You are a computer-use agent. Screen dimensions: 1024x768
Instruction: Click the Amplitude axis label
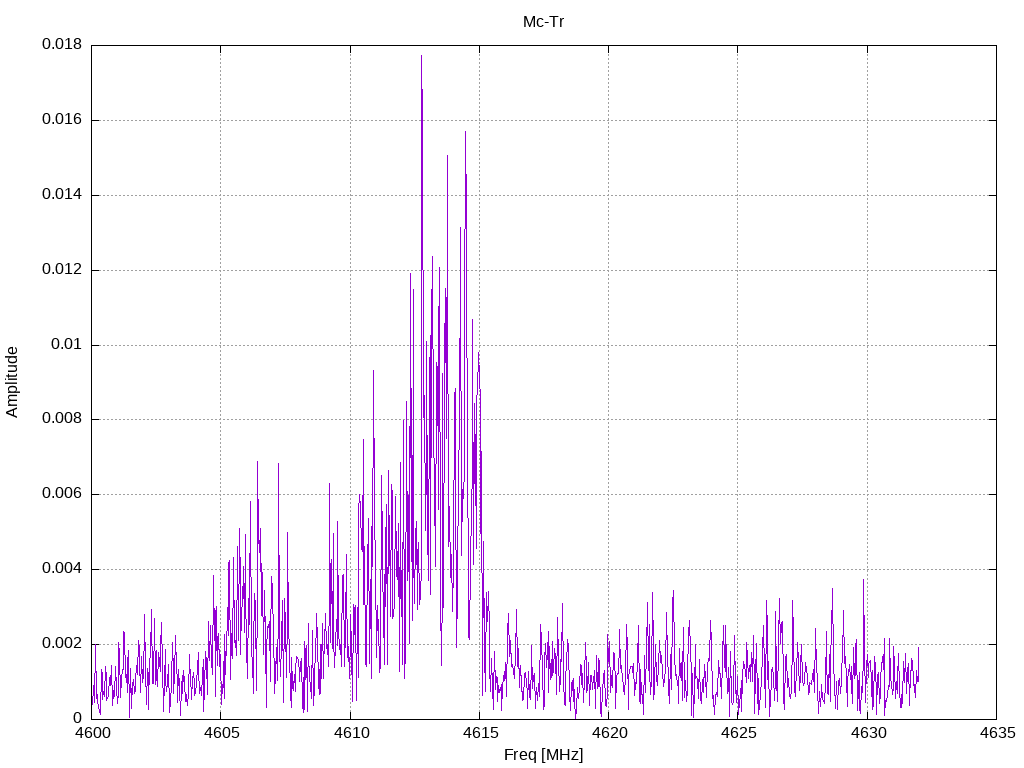click(x=12, y=382)
